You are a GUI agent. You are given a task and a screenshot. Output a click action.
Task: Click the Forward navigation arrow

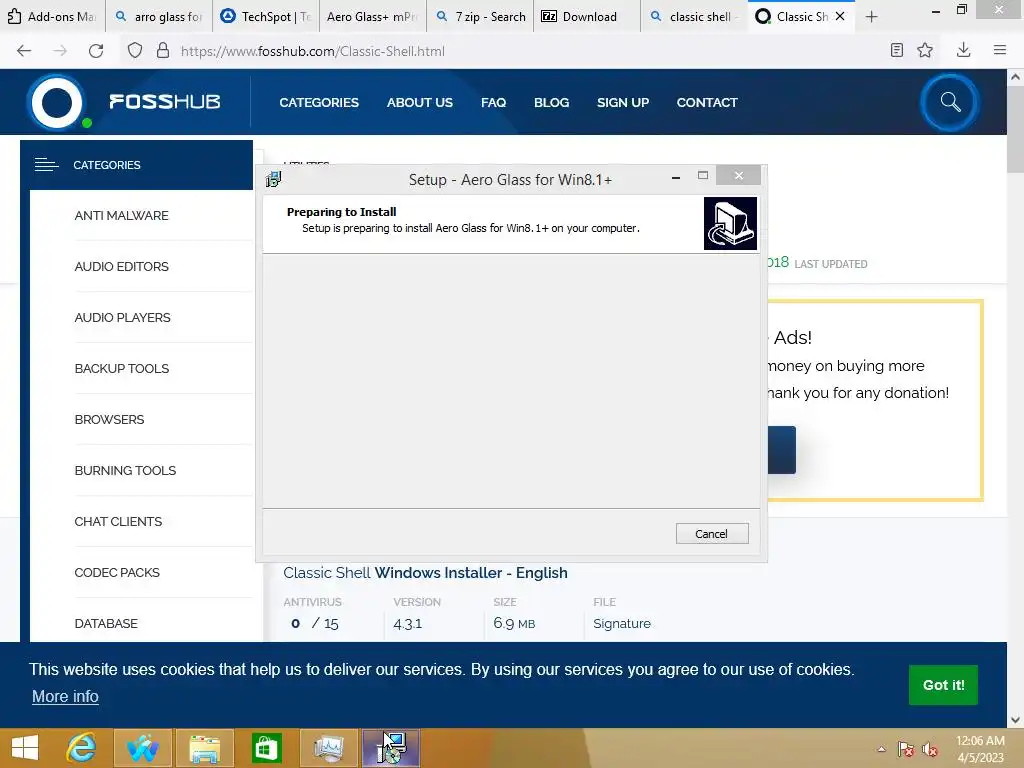[x=60, y=51]
